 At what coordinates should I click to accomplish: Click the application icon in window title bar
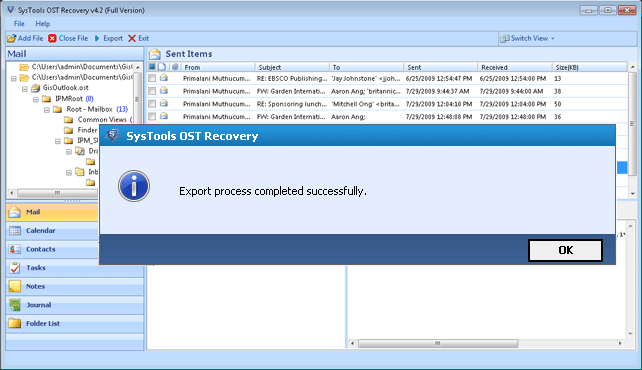pos(11,10)
